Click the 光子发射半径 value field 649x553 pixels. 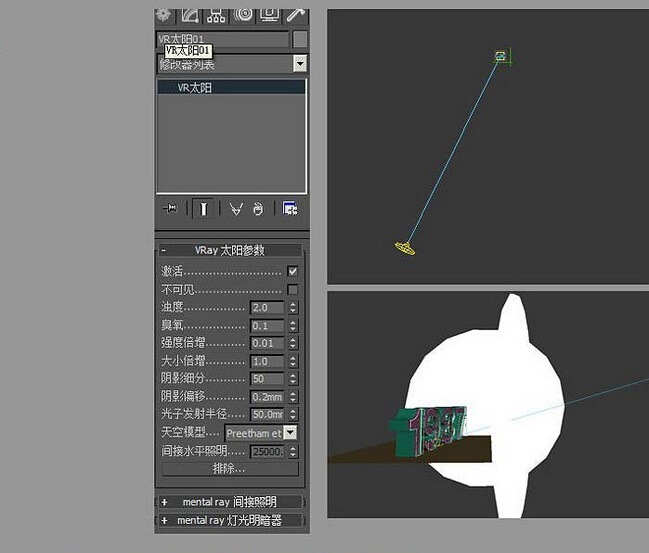pyautogui.click(x=267, y=414)
